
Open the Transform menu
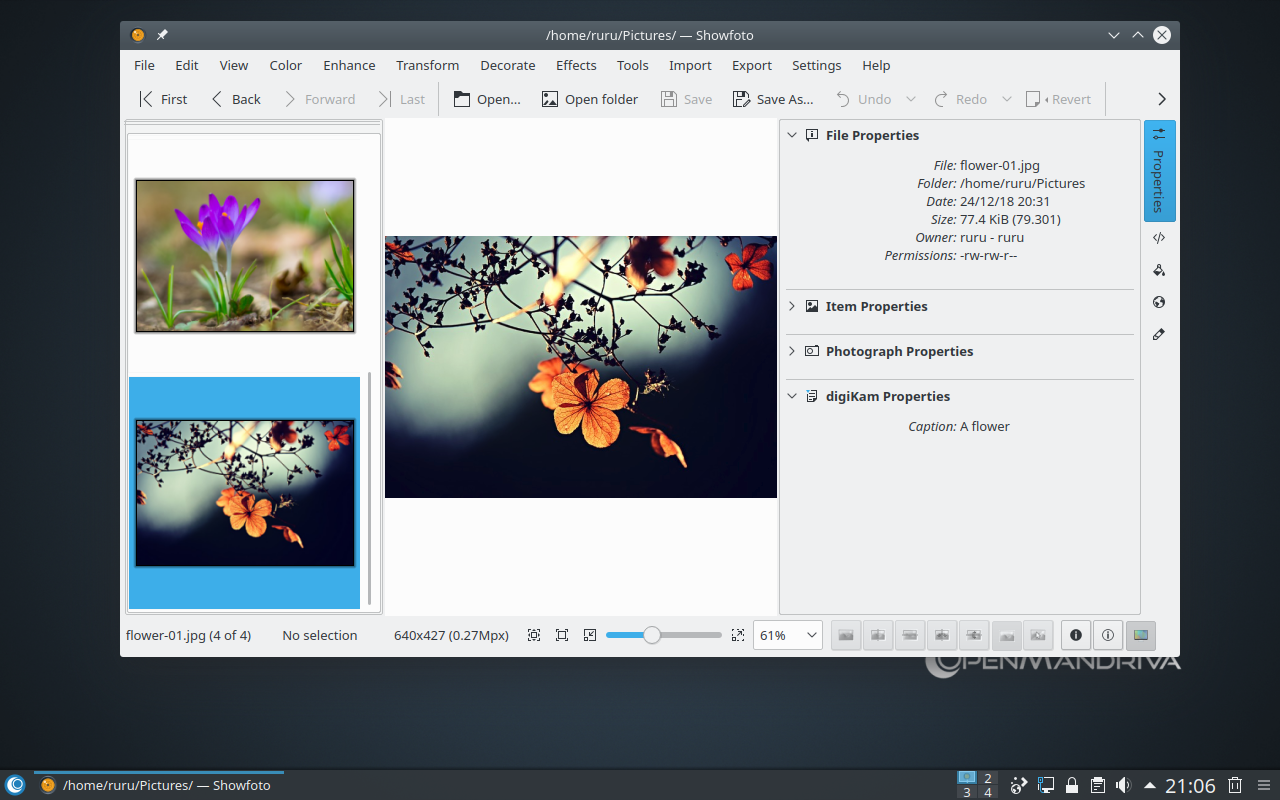[x=427, y=65]
